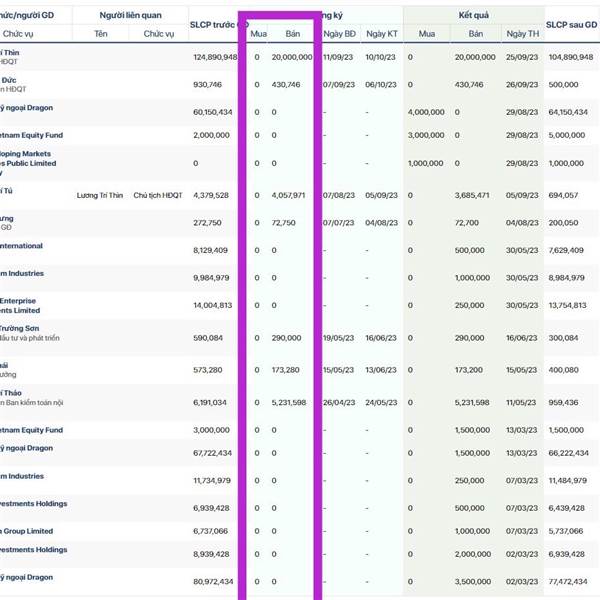The height and width of the screenshot is (600, 600).
Task: Click the 'Group Limited' shareholder name
Action: tap(27, 531)
